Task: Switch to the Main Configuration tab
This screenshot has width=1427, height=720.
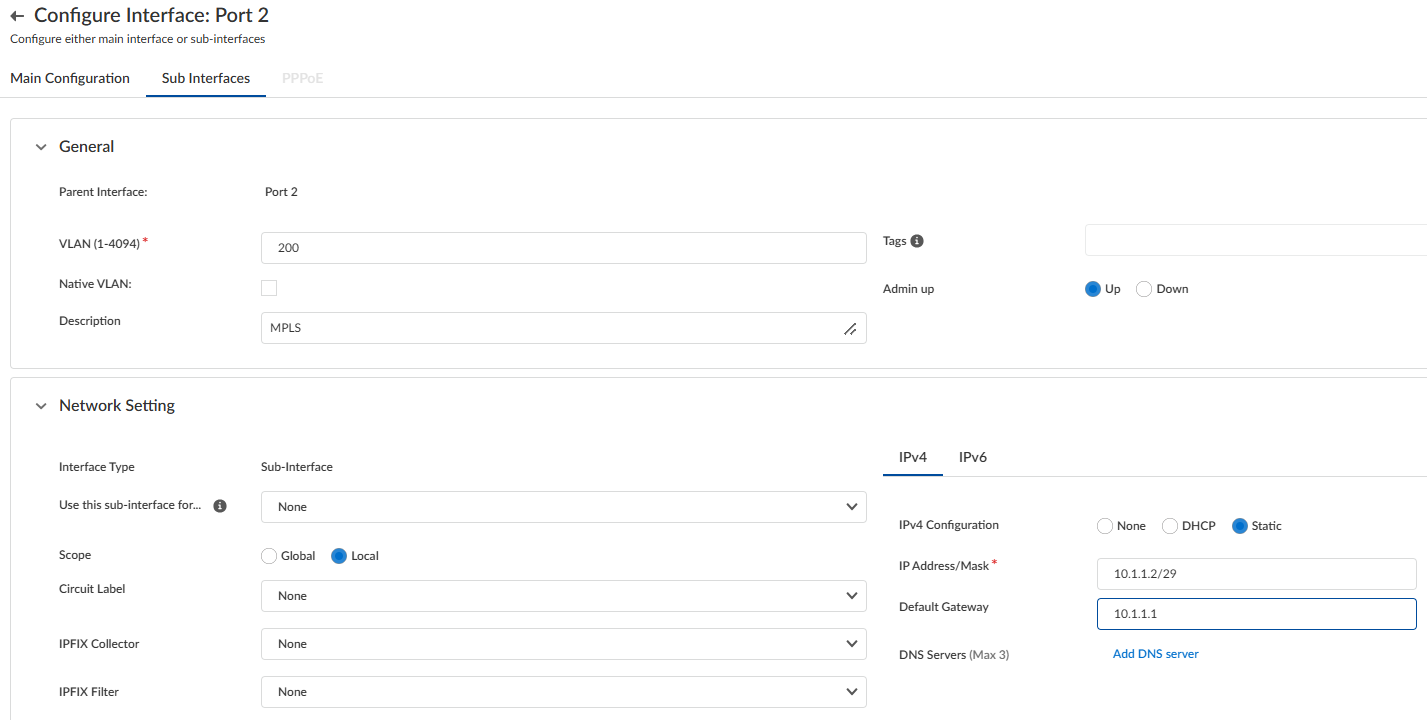Action: (70, 78)
